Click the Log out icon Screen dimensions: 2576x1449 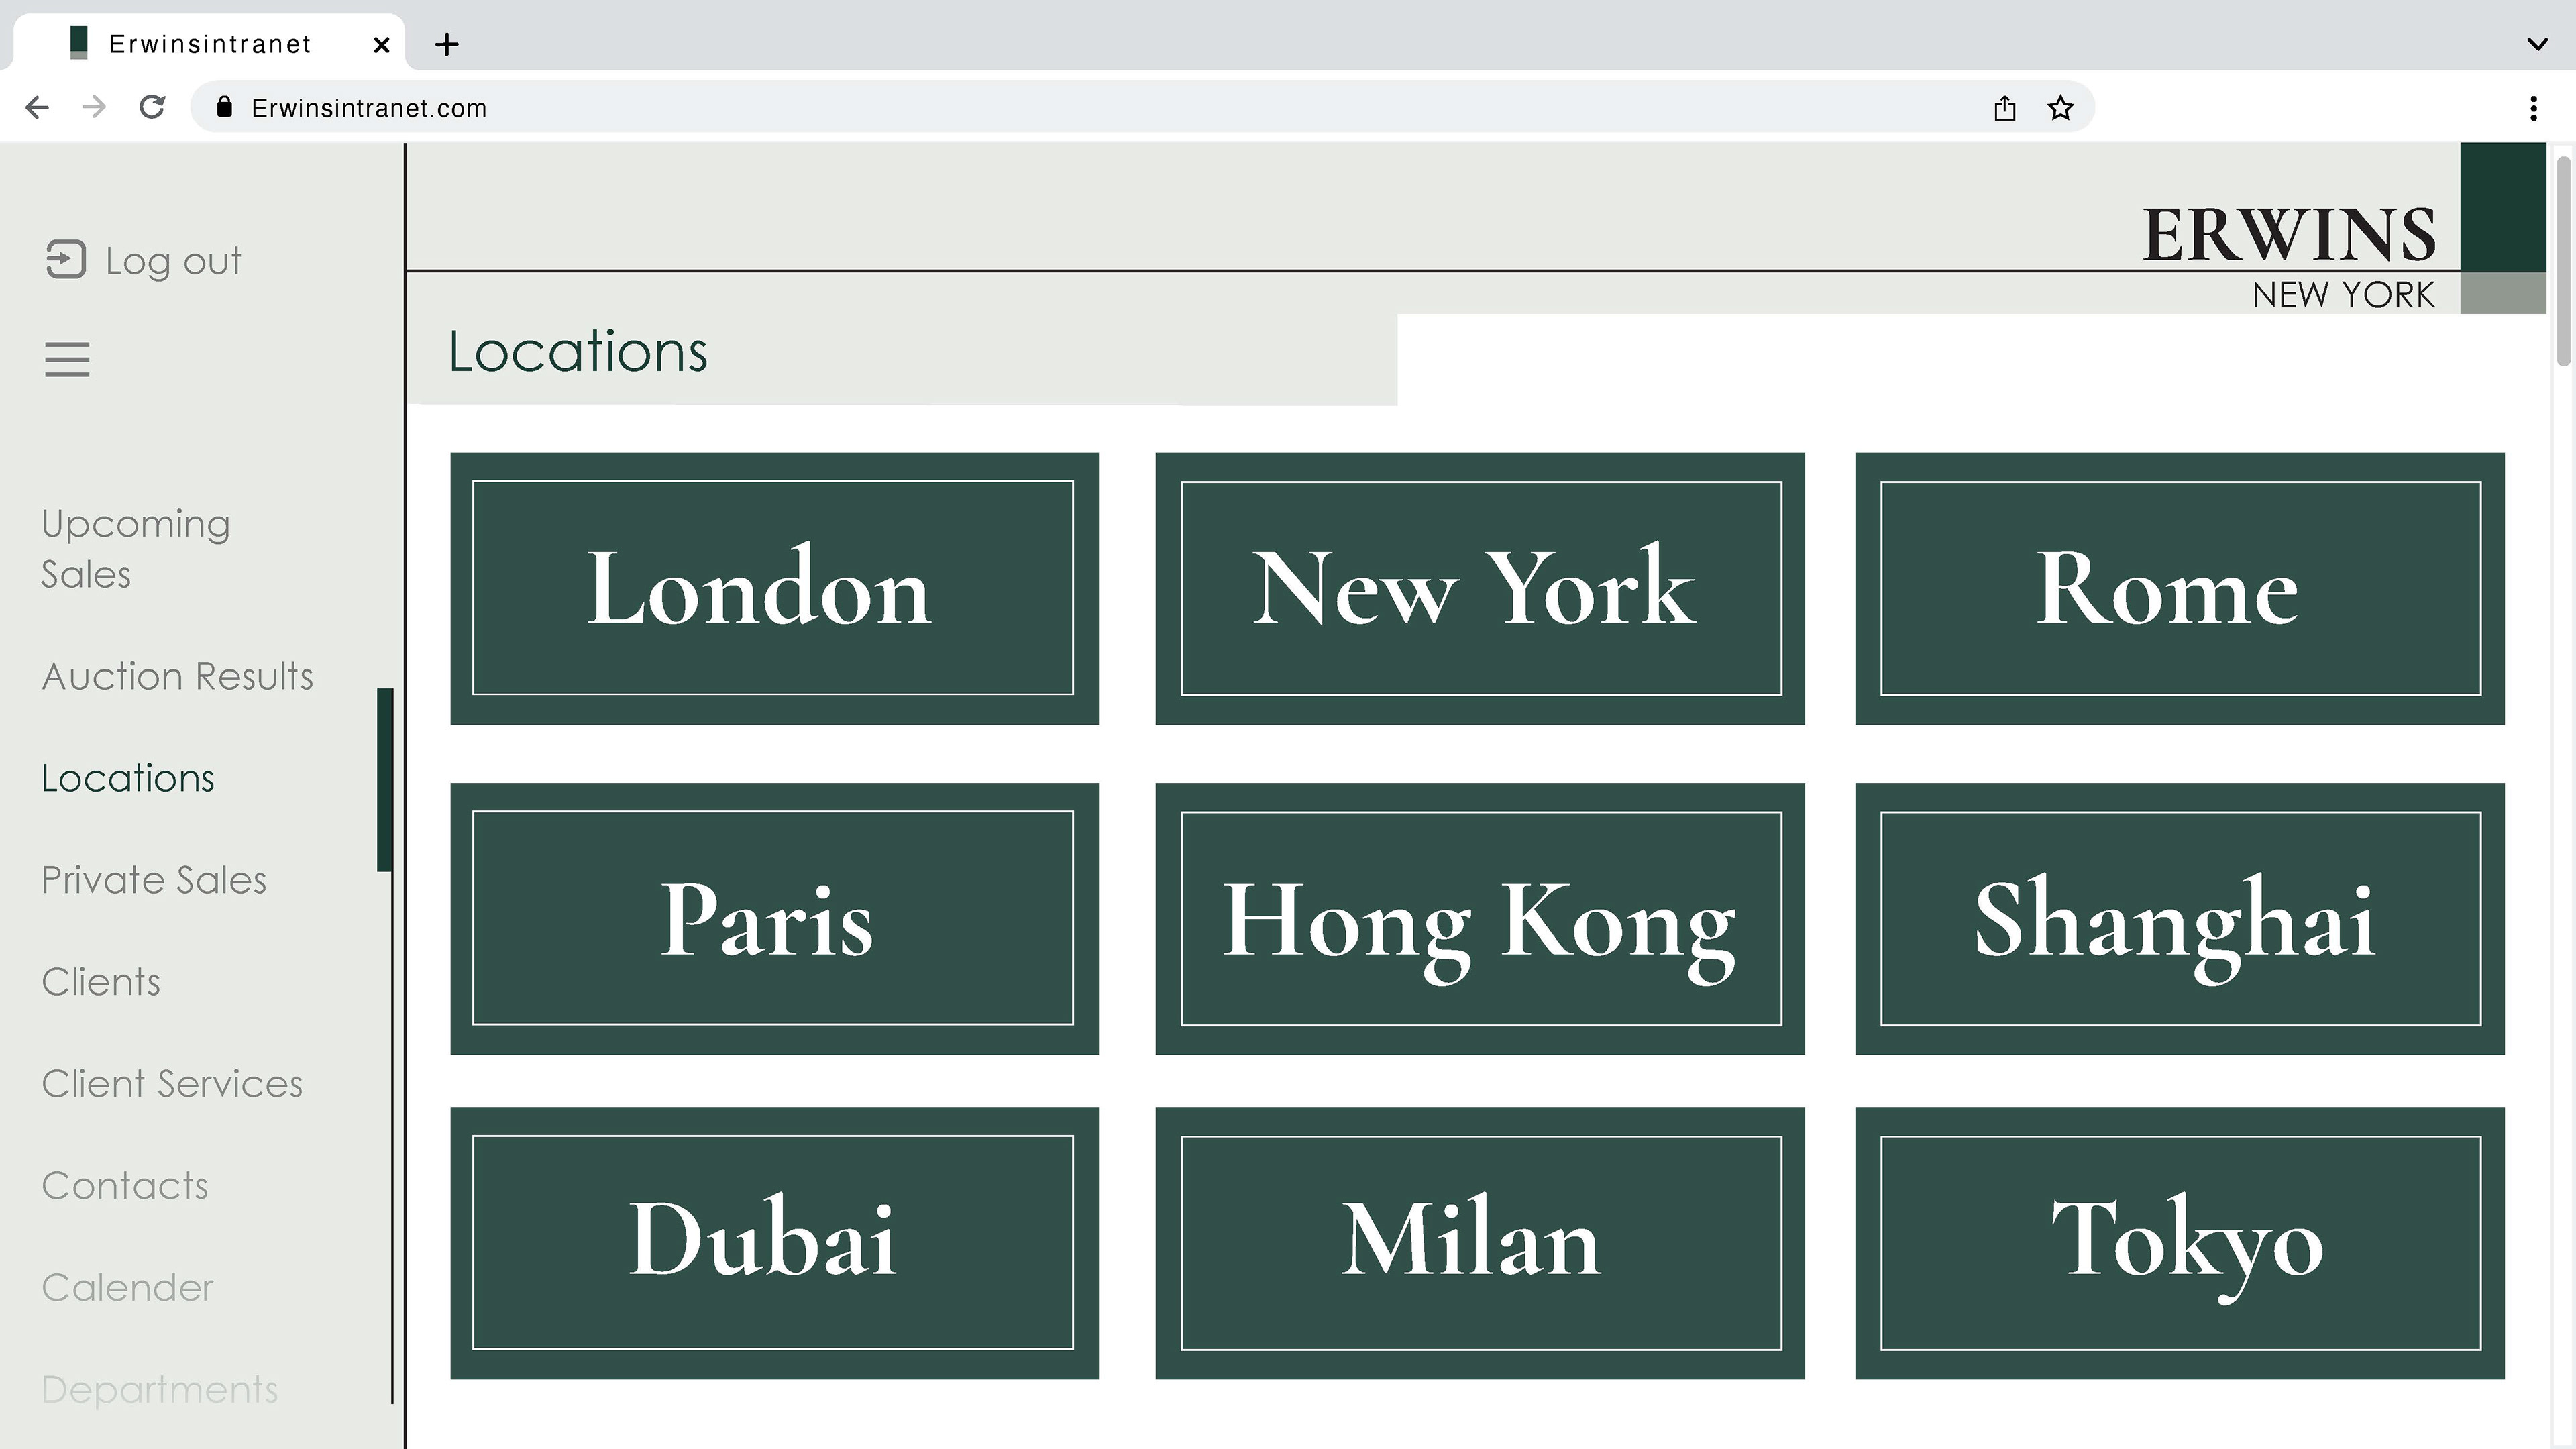click(x=65, y=260)
